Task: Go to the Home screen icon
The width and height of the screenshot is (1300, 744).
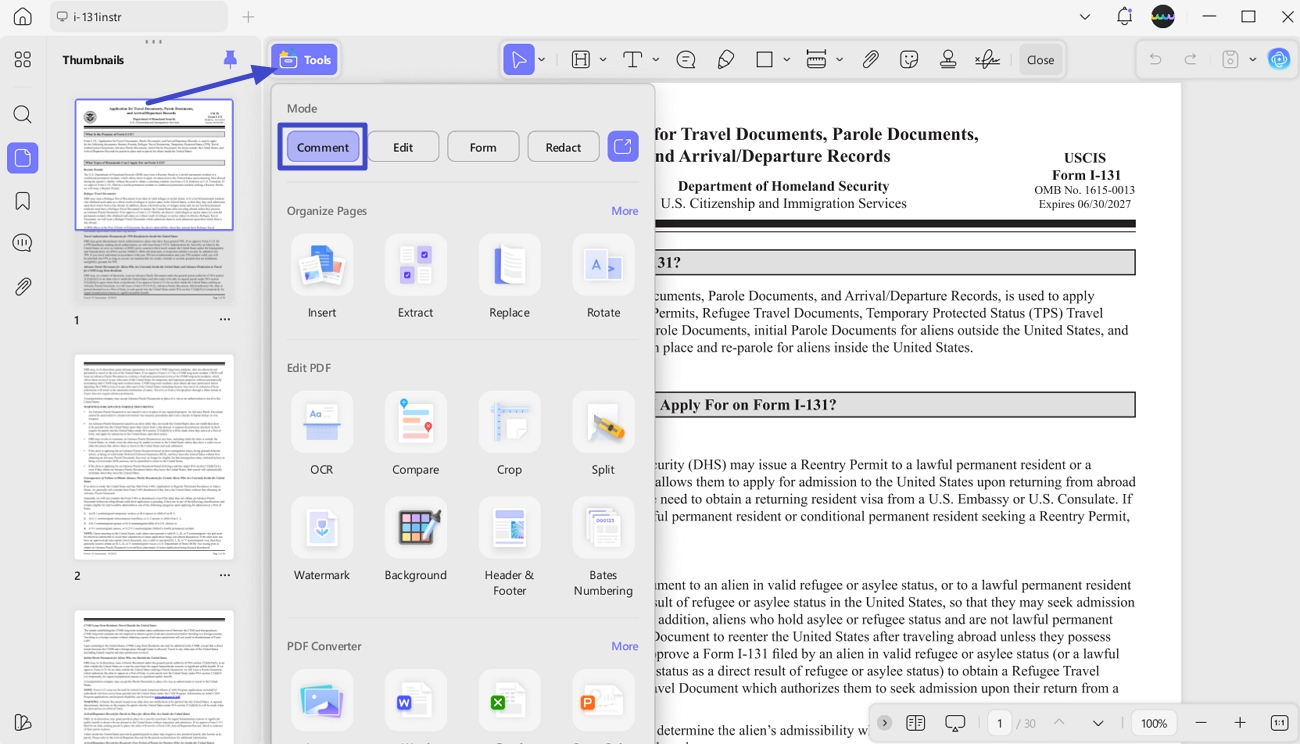Action: pyautogui.click(x=22, y=17)
